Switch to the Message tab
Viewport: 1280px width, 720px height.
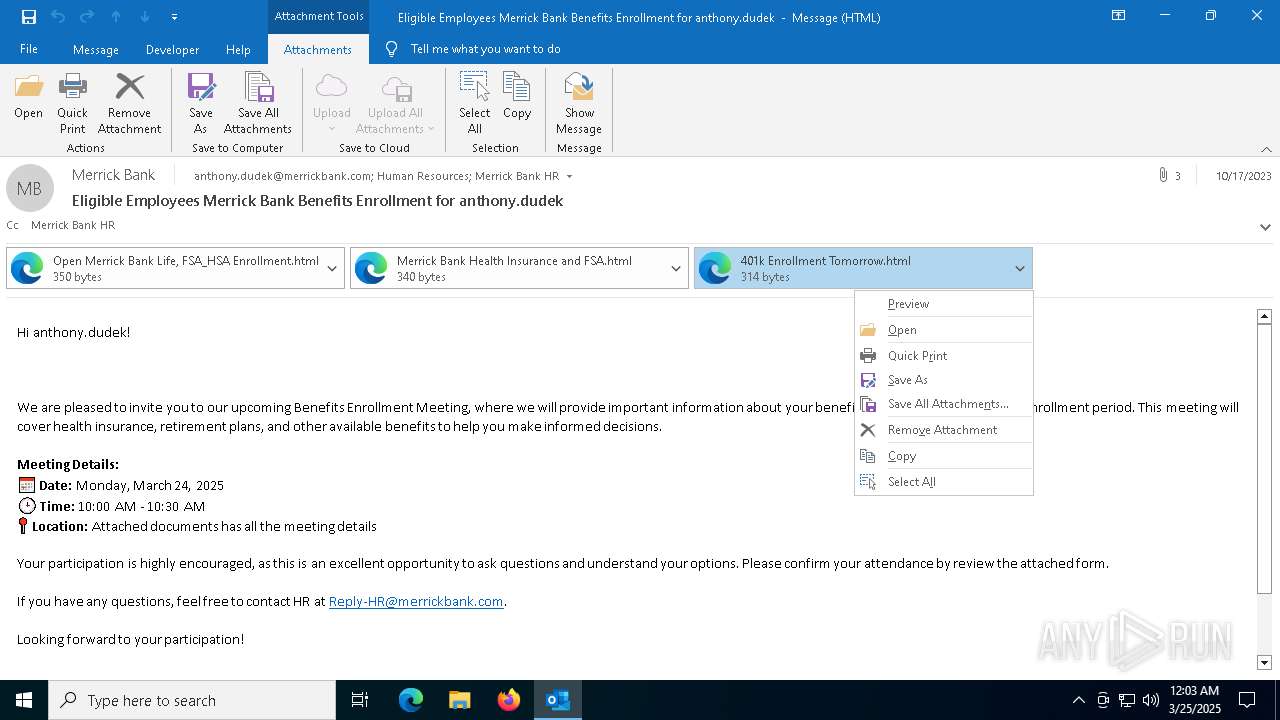click(96, 49)
